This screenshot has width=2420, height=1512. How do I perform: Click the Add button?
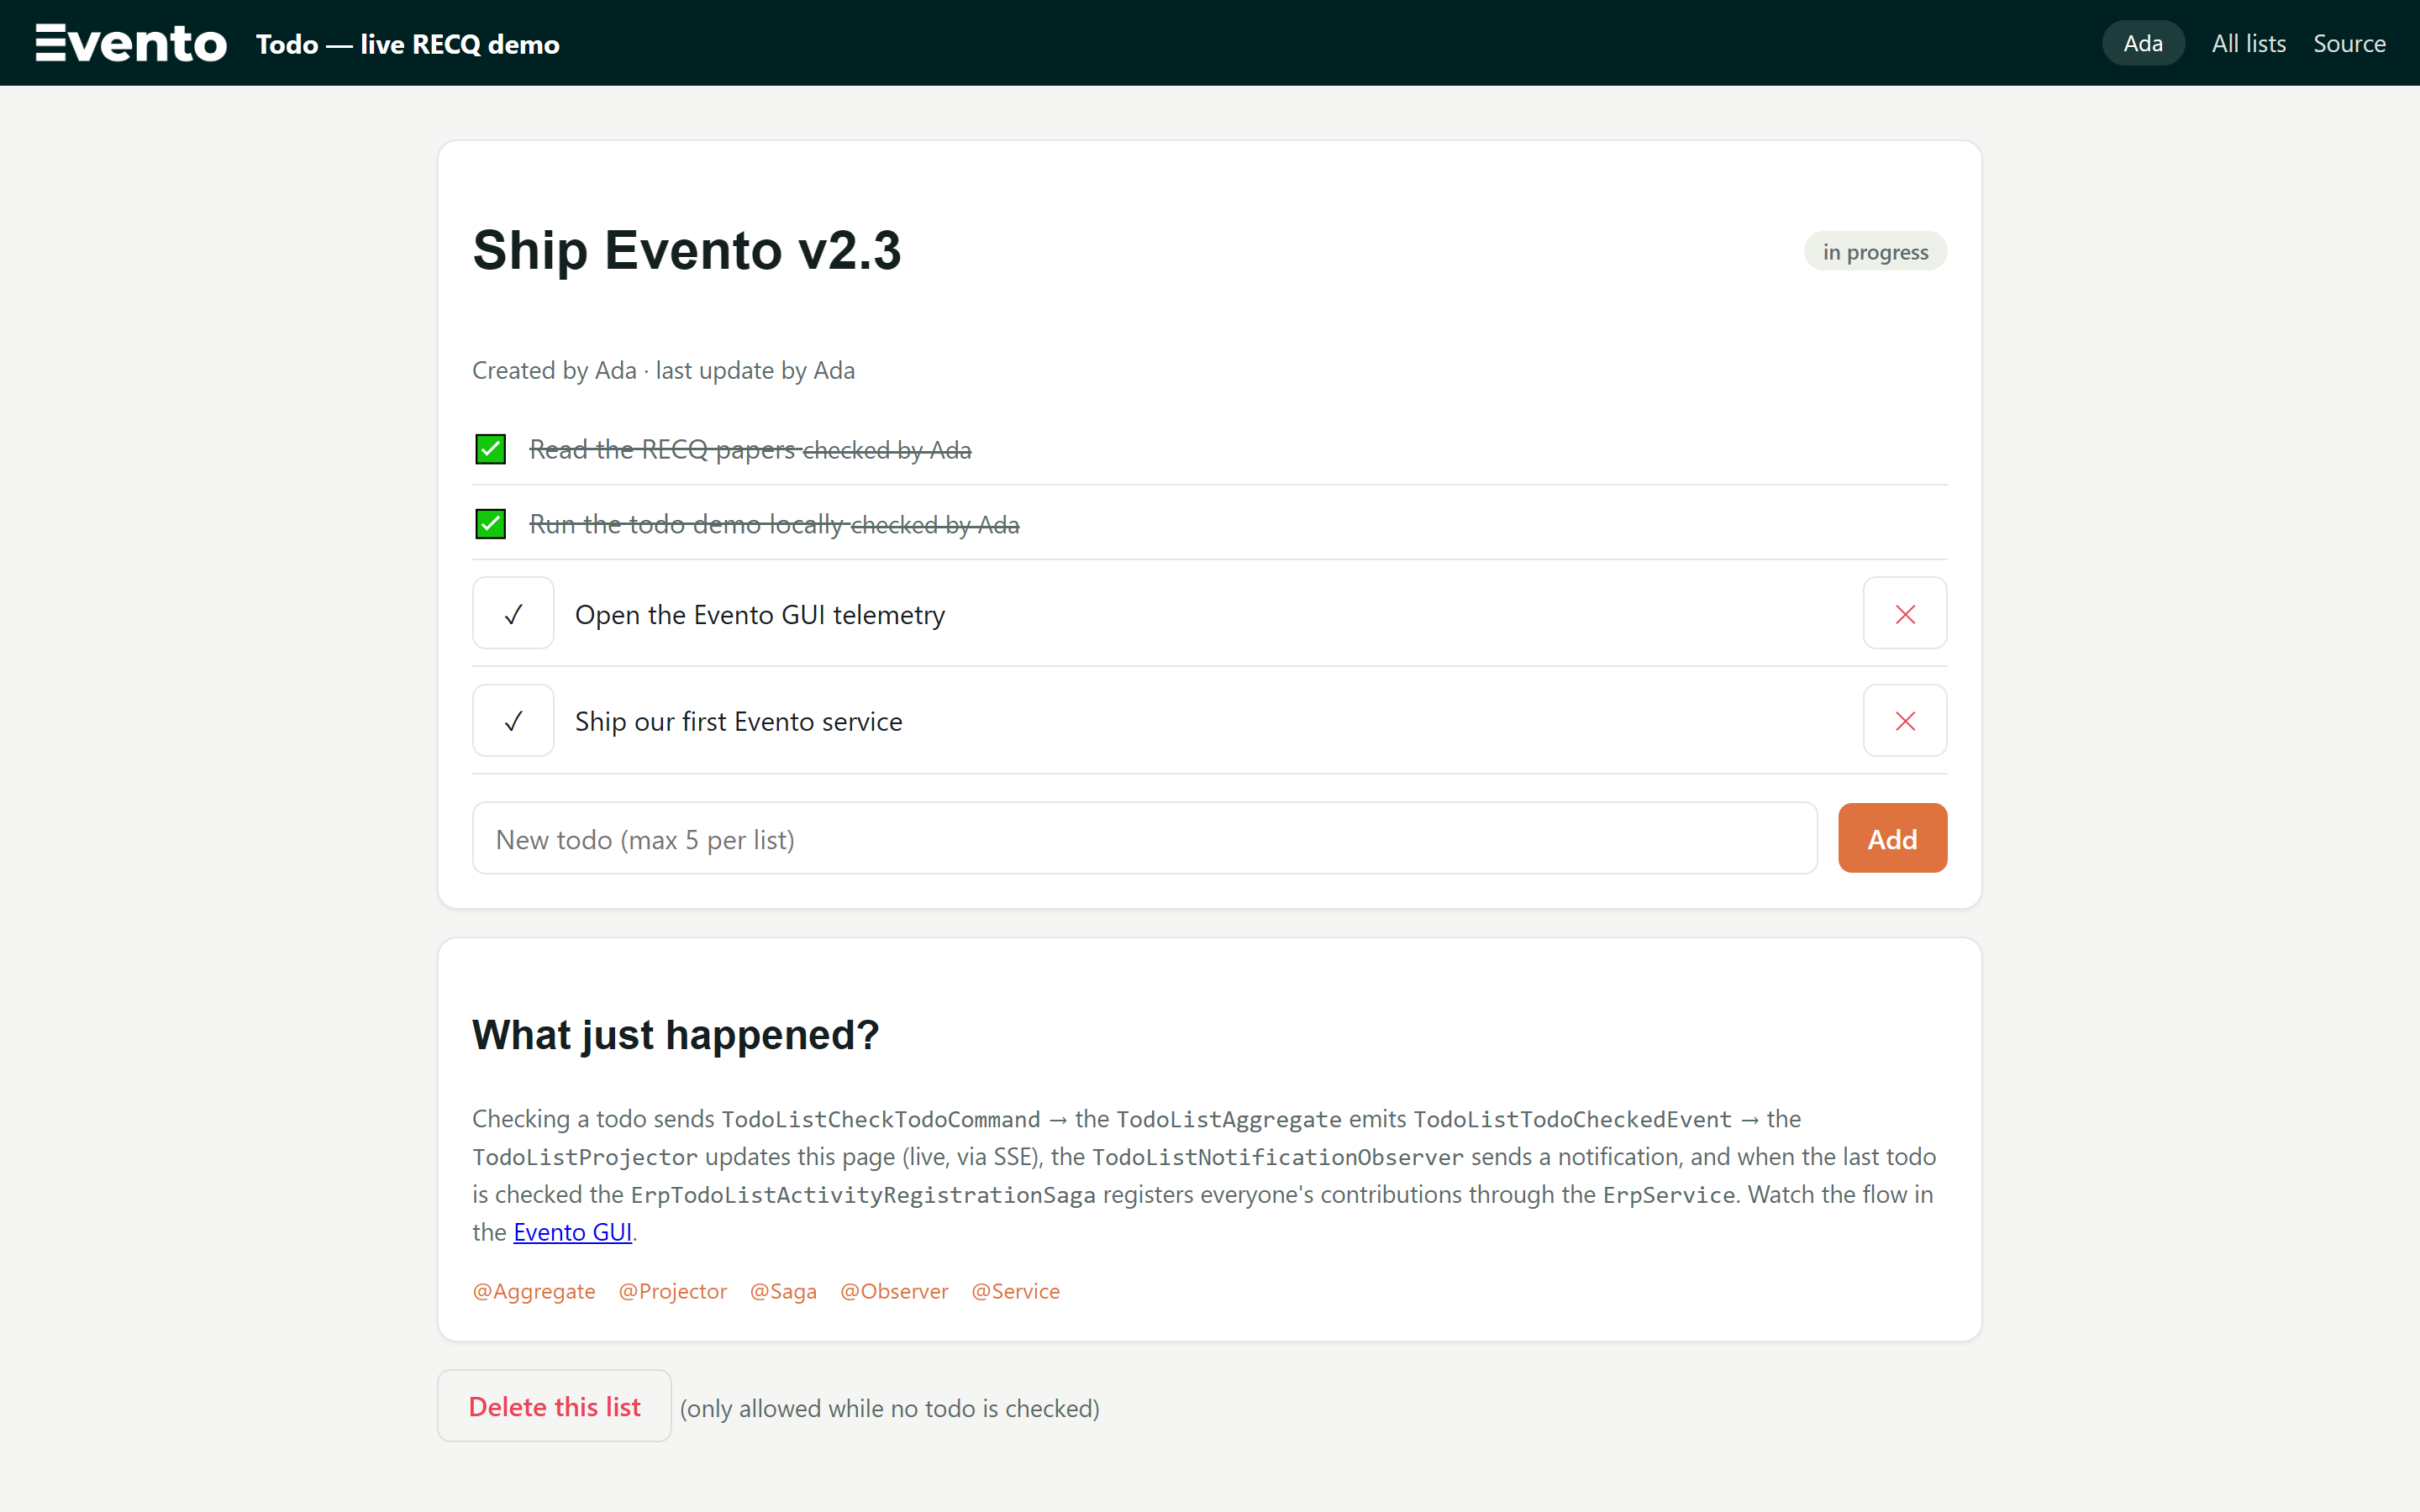1892,838
